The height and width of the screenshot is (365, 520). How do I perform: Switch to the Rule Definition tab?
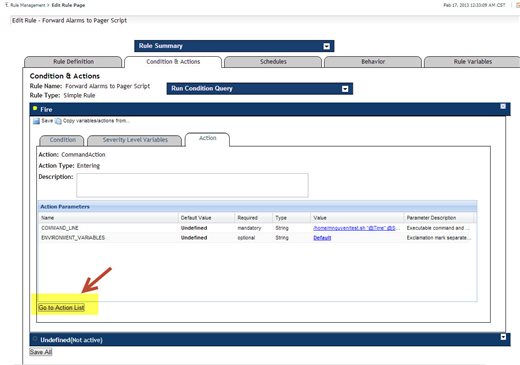click(x=73, y=62)
